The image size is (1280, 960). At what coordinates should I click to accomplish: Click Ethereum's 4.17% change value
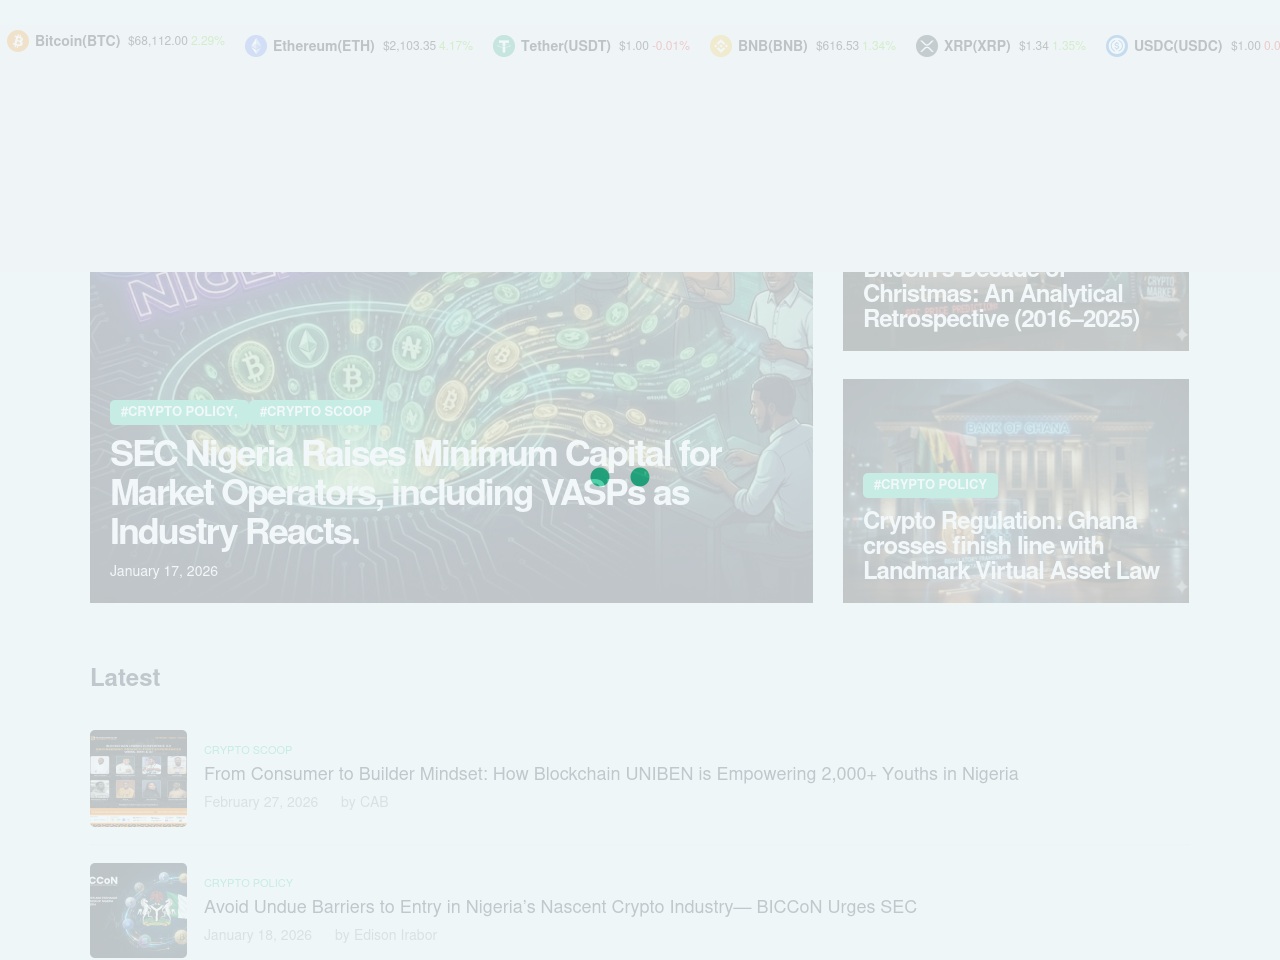(456, 46)
